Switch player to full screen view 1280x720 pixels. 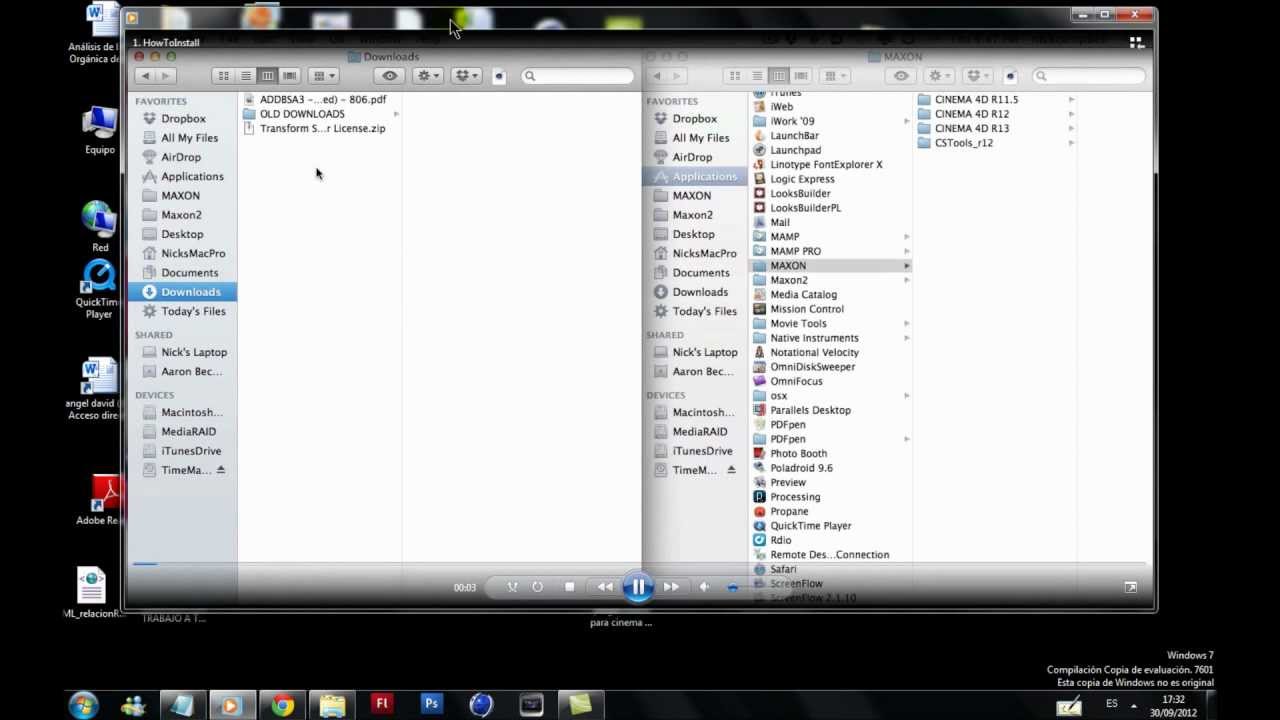(1131, 587)
